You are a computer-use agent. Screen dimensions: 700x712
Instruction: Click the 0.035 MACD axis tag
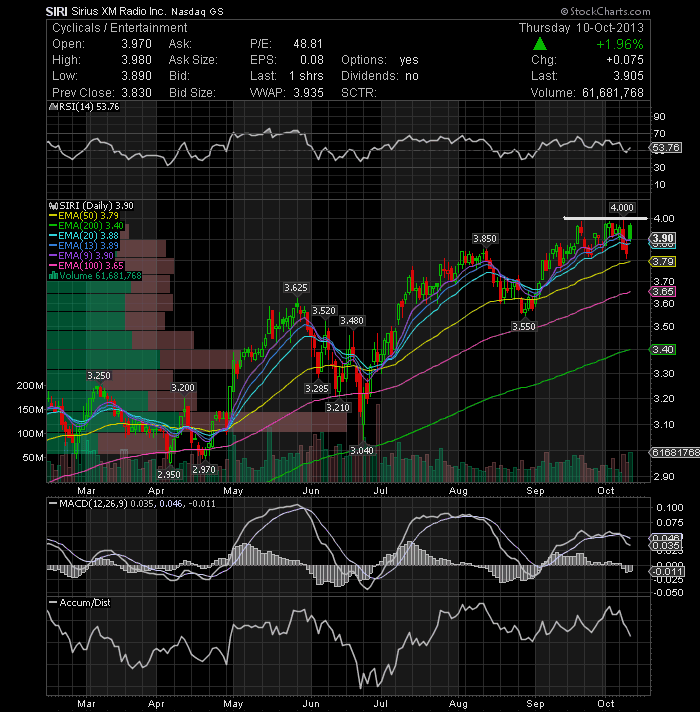(x=666, y=546)
